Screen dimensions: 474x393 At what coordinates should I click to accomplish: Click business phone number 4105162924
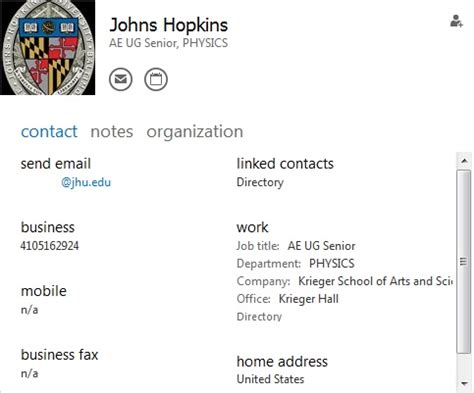click(50, 246)
